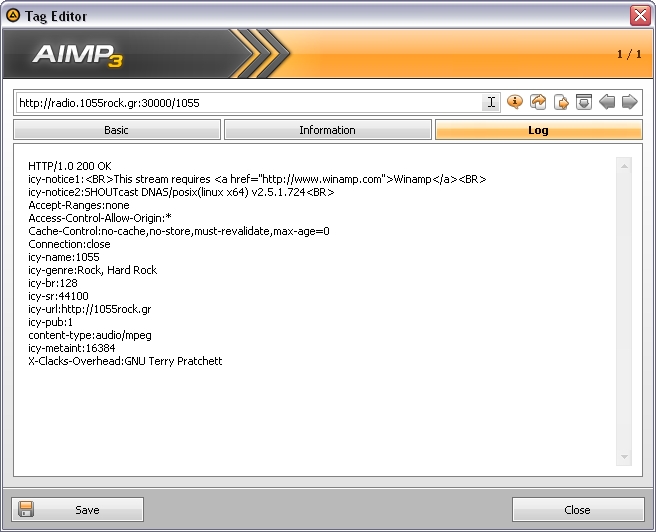Click the 'icy-name:1055' line
656x532 pixels.
64,257
